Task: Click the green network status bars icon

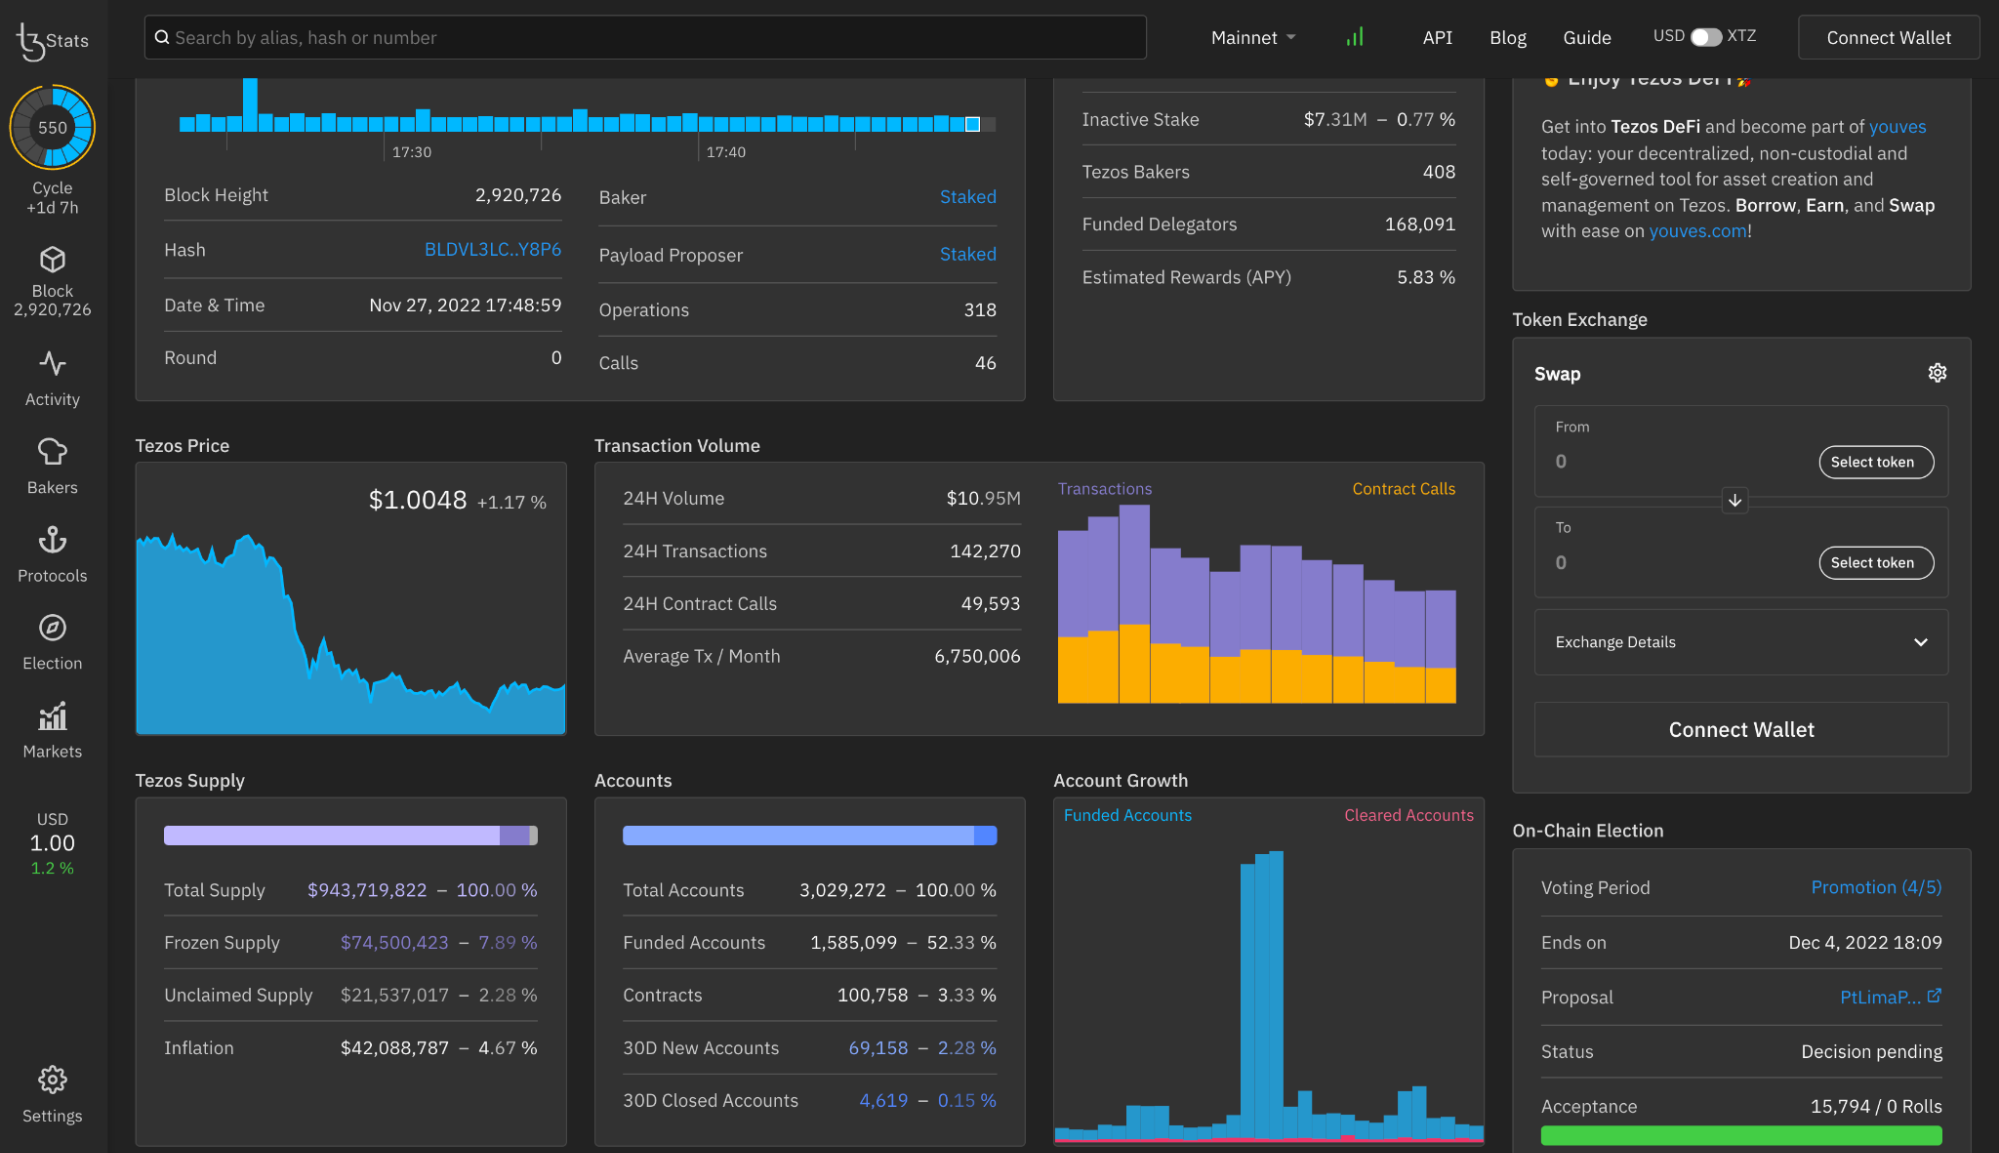Action: coord(1355,38)
